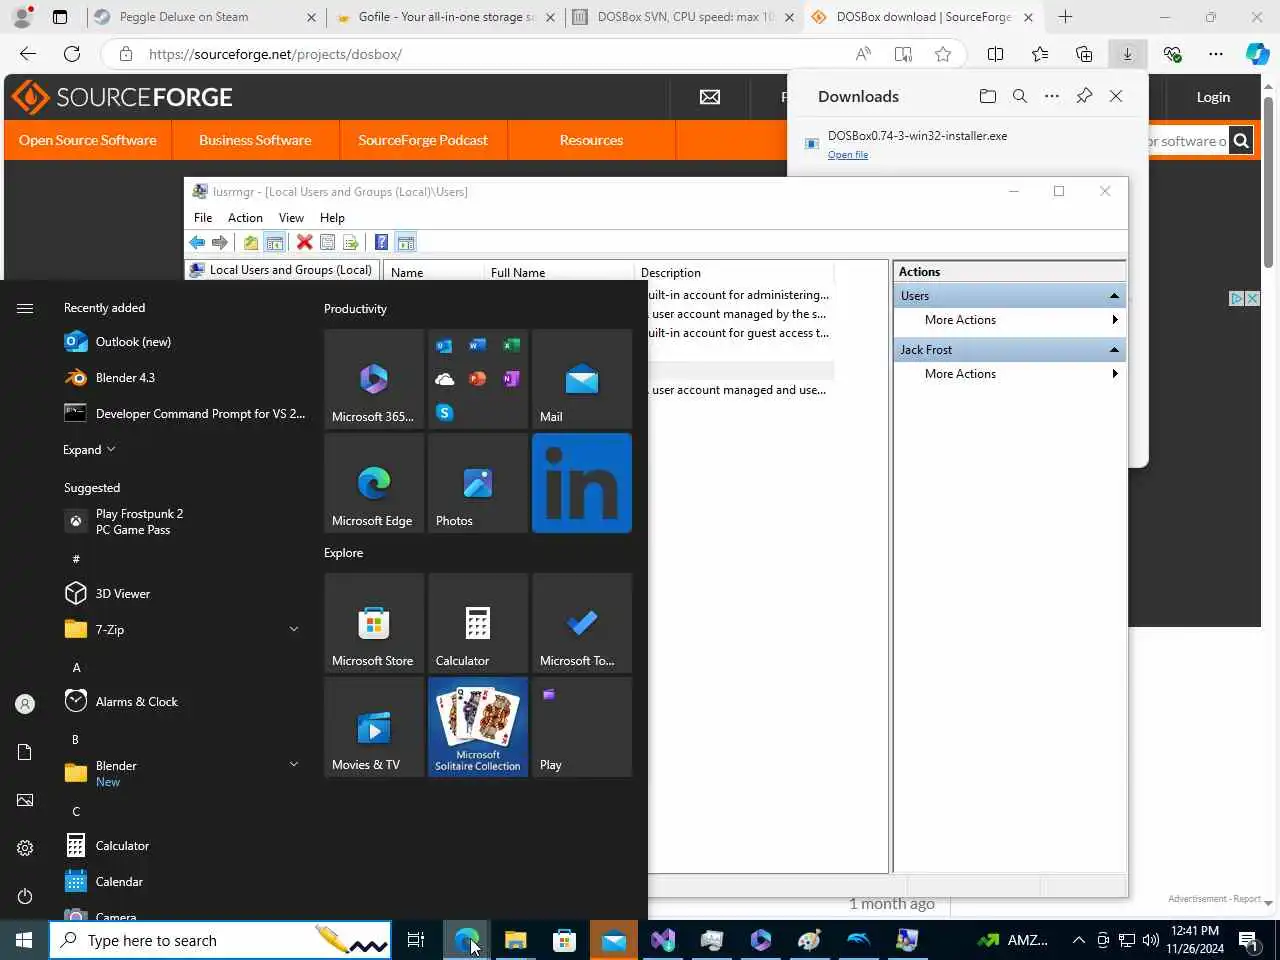Click the Immersive reader icon in address bar

click(903, 54)
